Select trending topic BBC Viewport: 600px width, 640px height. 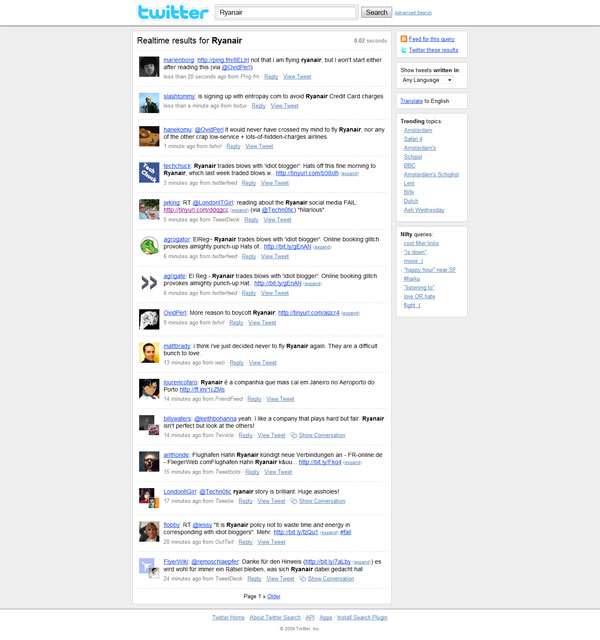pos(409,166)
